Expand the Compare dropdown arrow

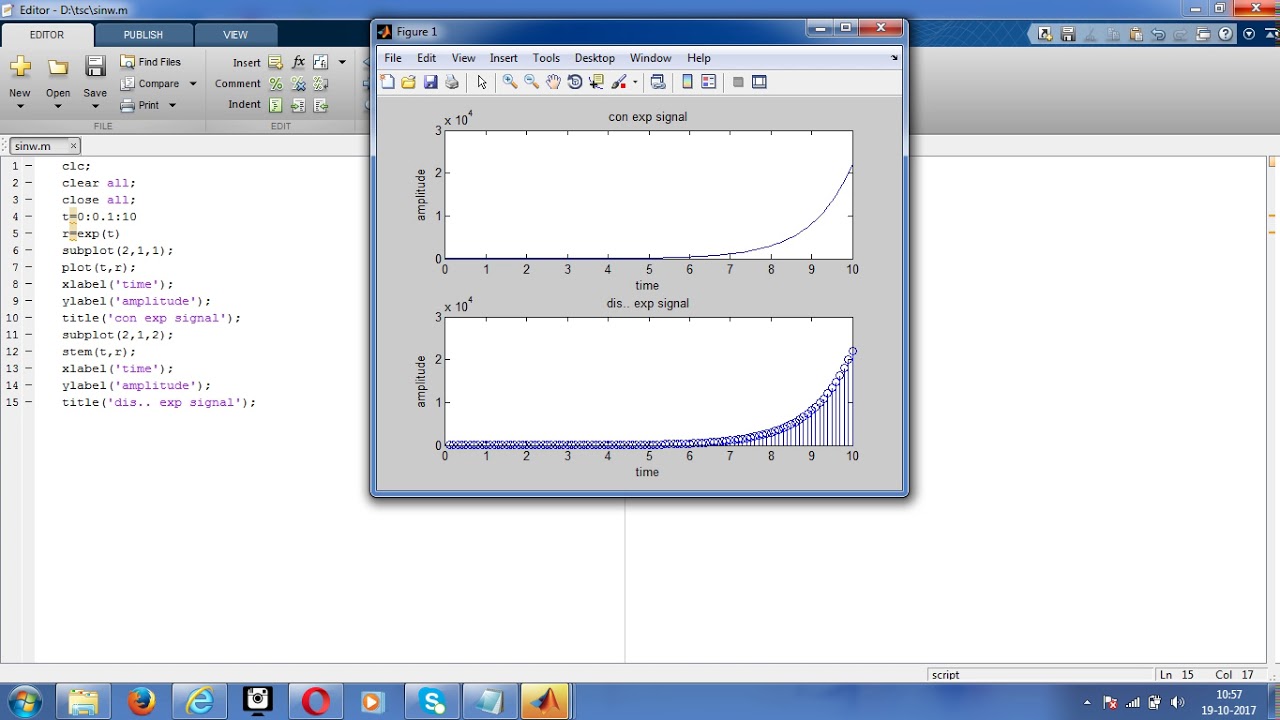point(193,84)
